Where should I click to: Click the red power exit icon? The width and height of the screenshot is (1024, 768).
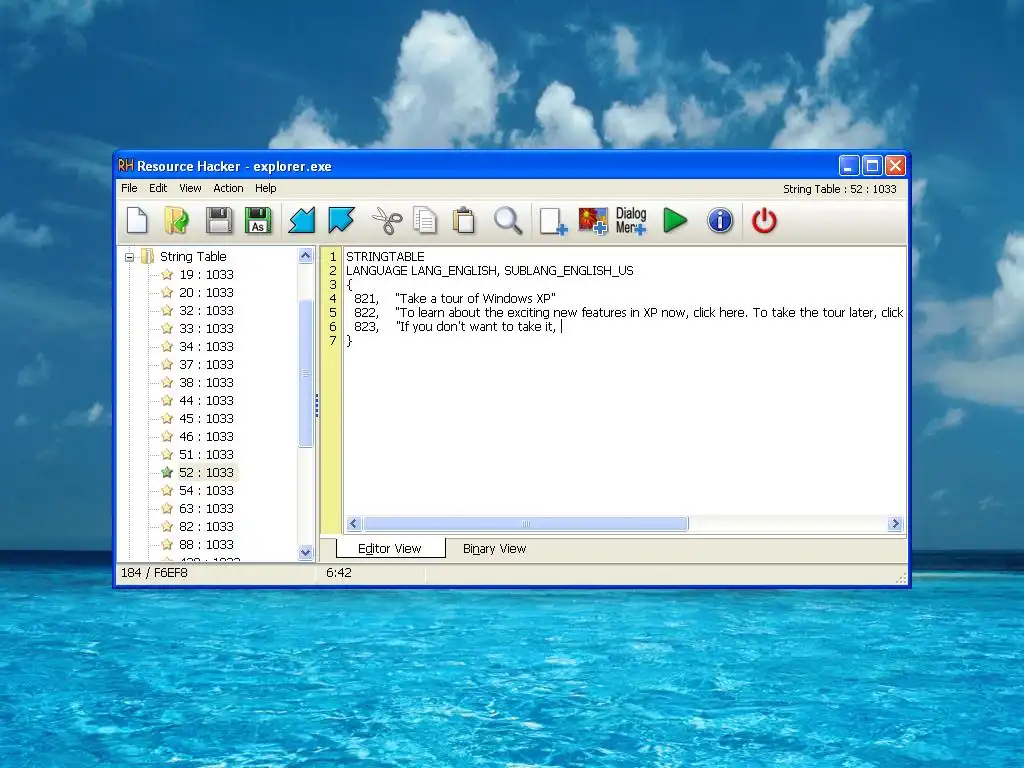(764, 220)
